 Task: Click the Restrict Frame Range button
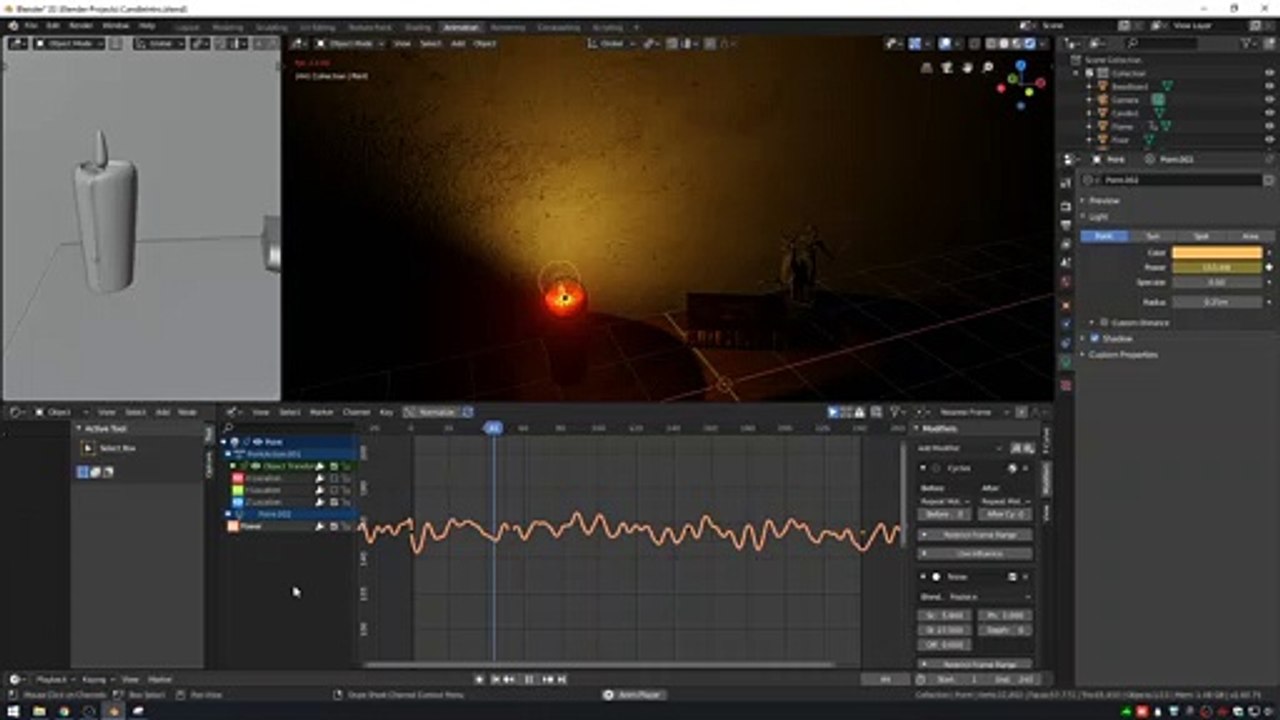tap(975, 535)
